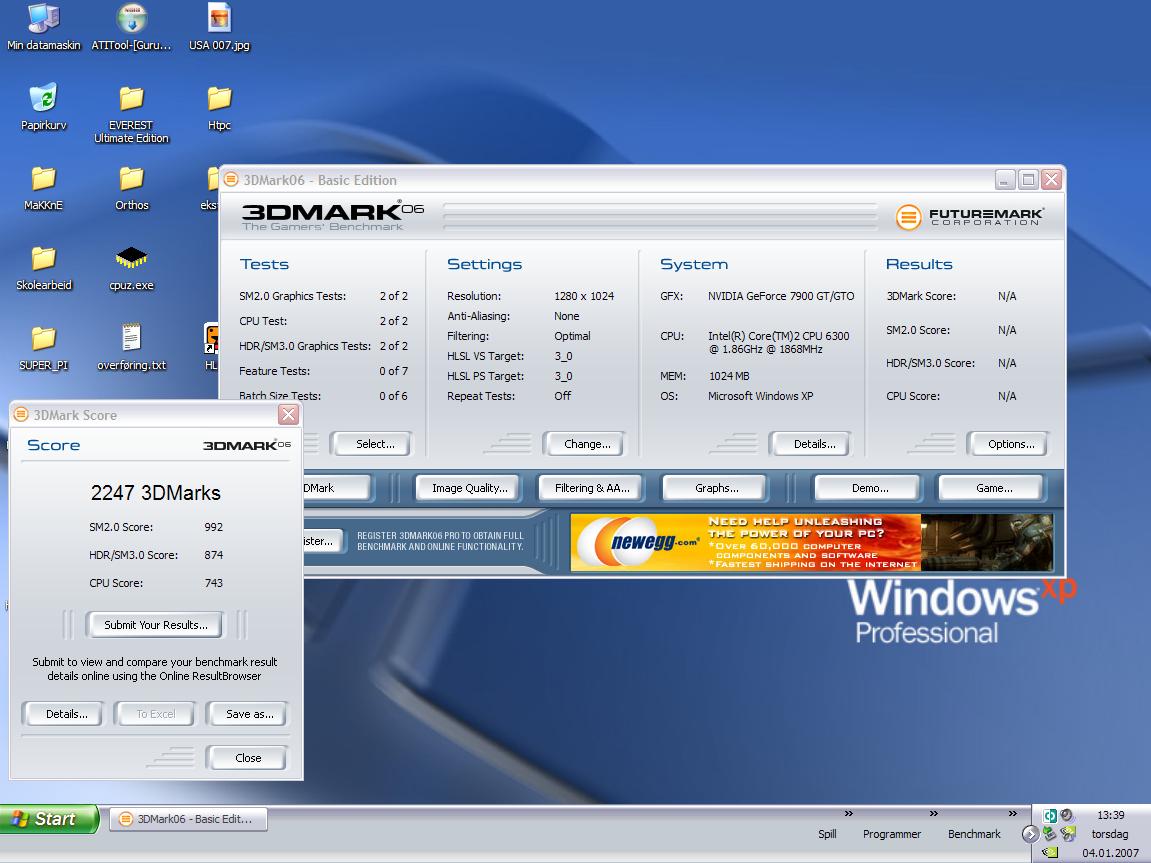Select the USA 007.jpg image file

click(219, 27)
